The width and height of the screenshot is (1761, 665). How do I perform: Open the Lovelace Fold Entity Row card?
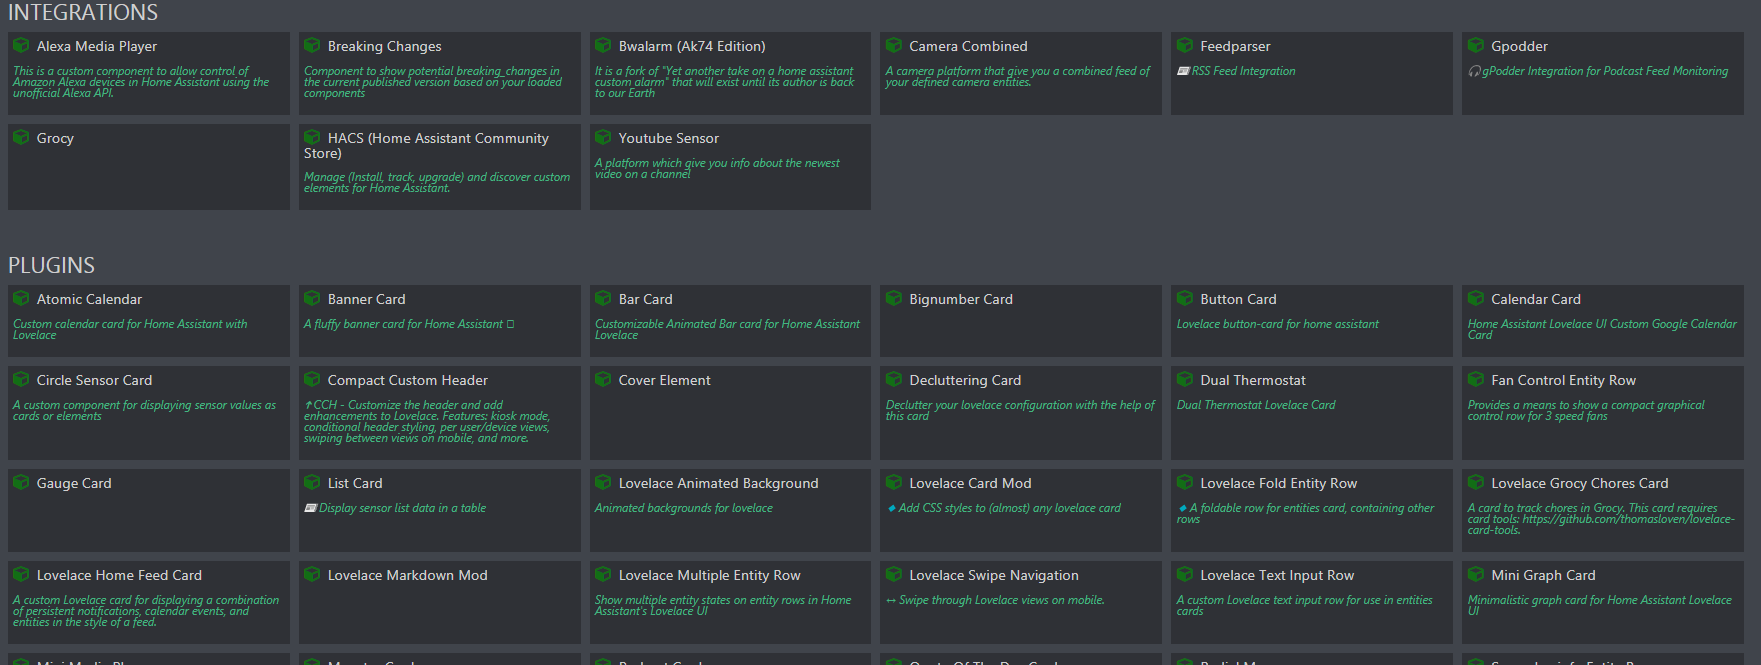[1312, 510]
